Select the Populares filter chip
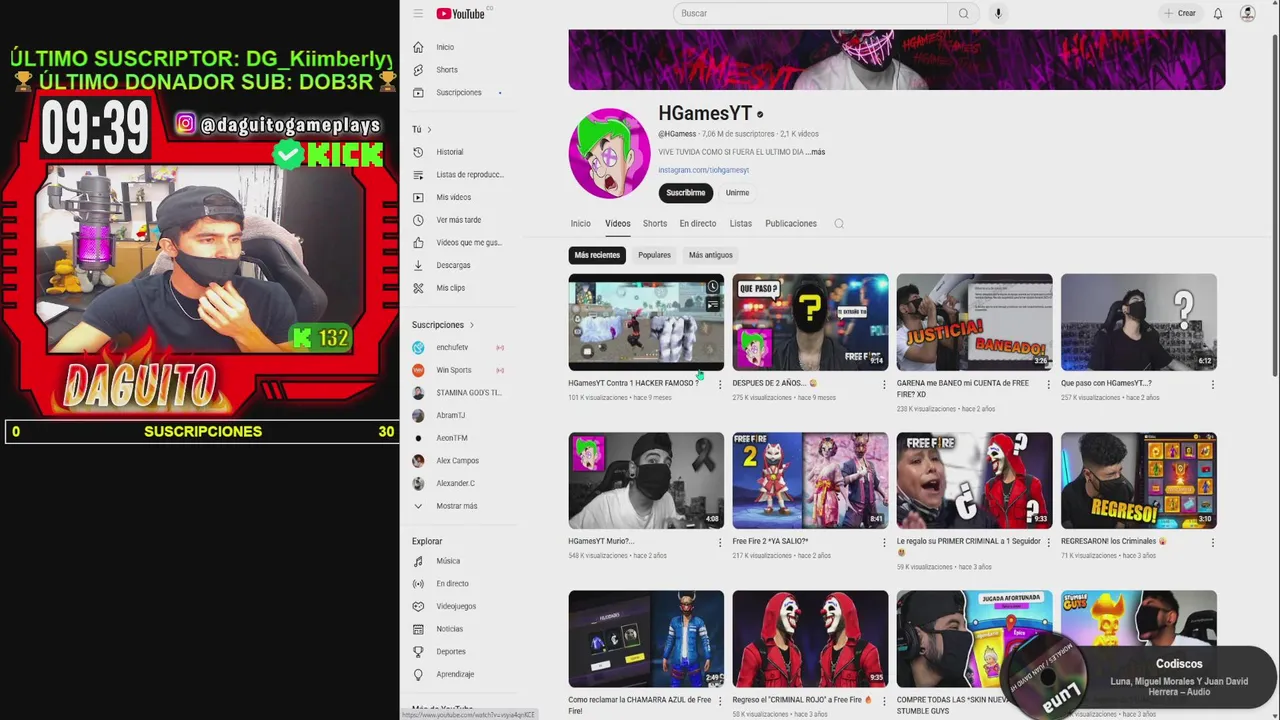This screenshot has height=720, width=1280. click(655, 255)
